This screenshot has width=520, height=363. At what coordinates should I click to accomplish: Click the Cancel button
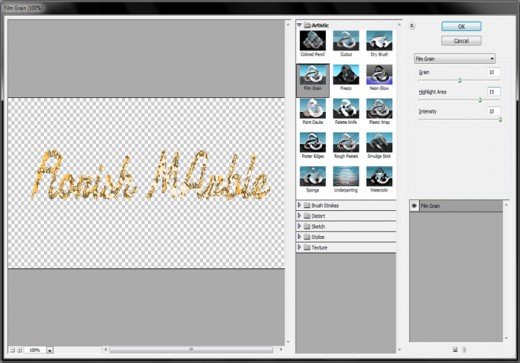[461, 41]
